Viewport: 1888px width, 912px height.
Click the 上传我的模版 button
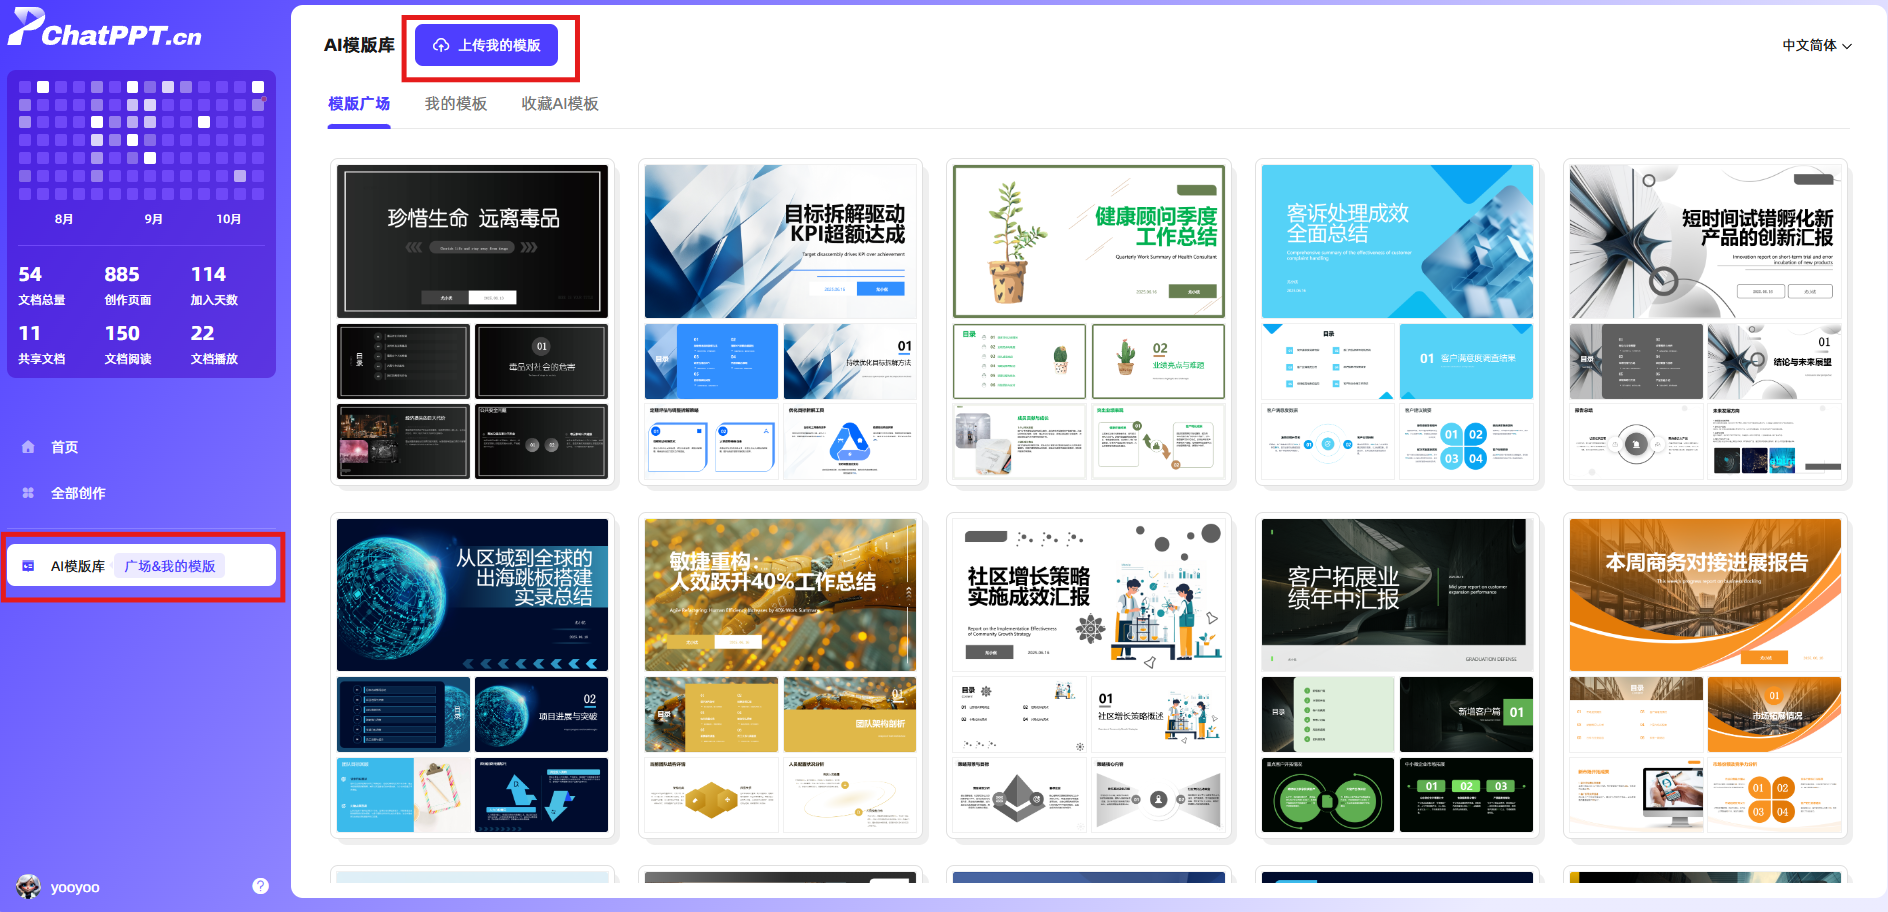pos(487,46)
